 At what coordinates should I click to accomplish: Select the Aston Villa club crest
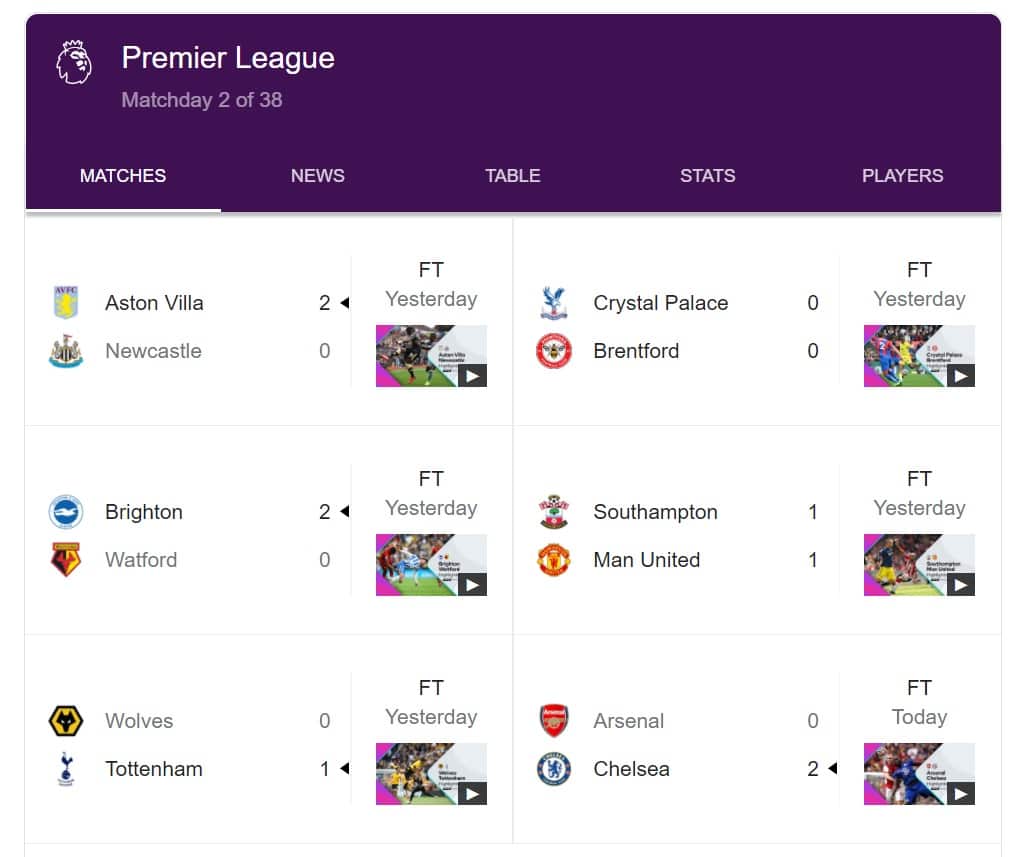(x=66, y=302)
